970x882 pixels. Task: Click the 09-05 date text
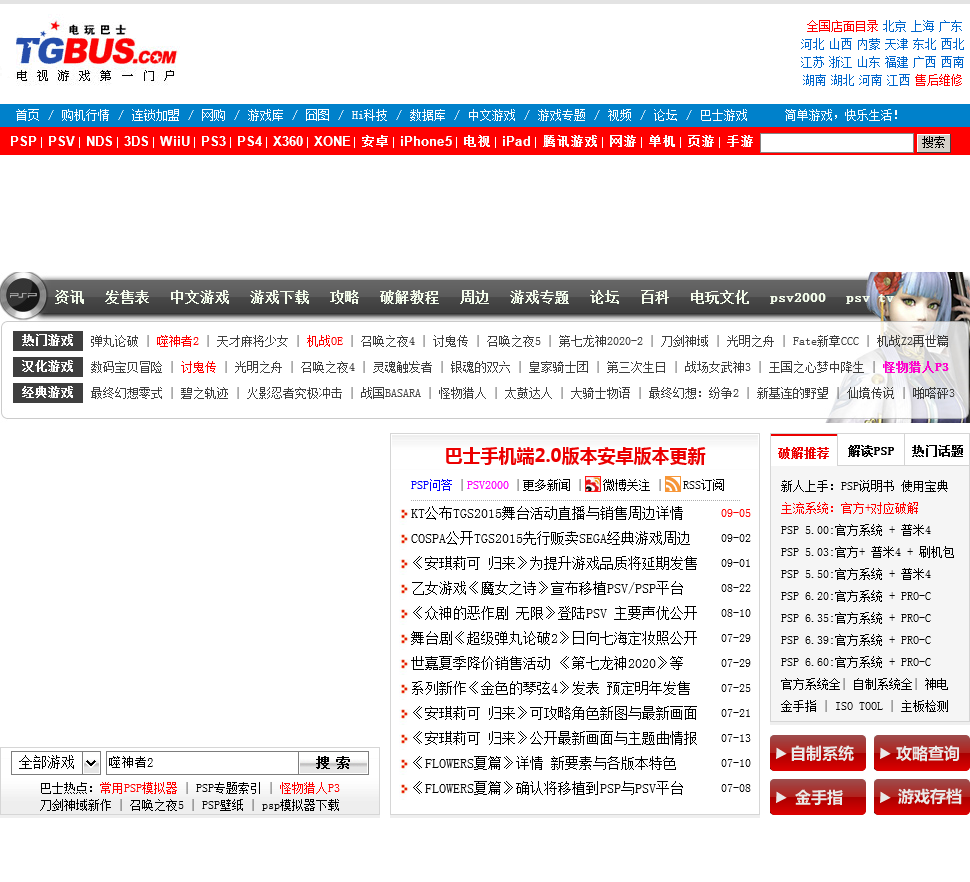tap(736, 513)
